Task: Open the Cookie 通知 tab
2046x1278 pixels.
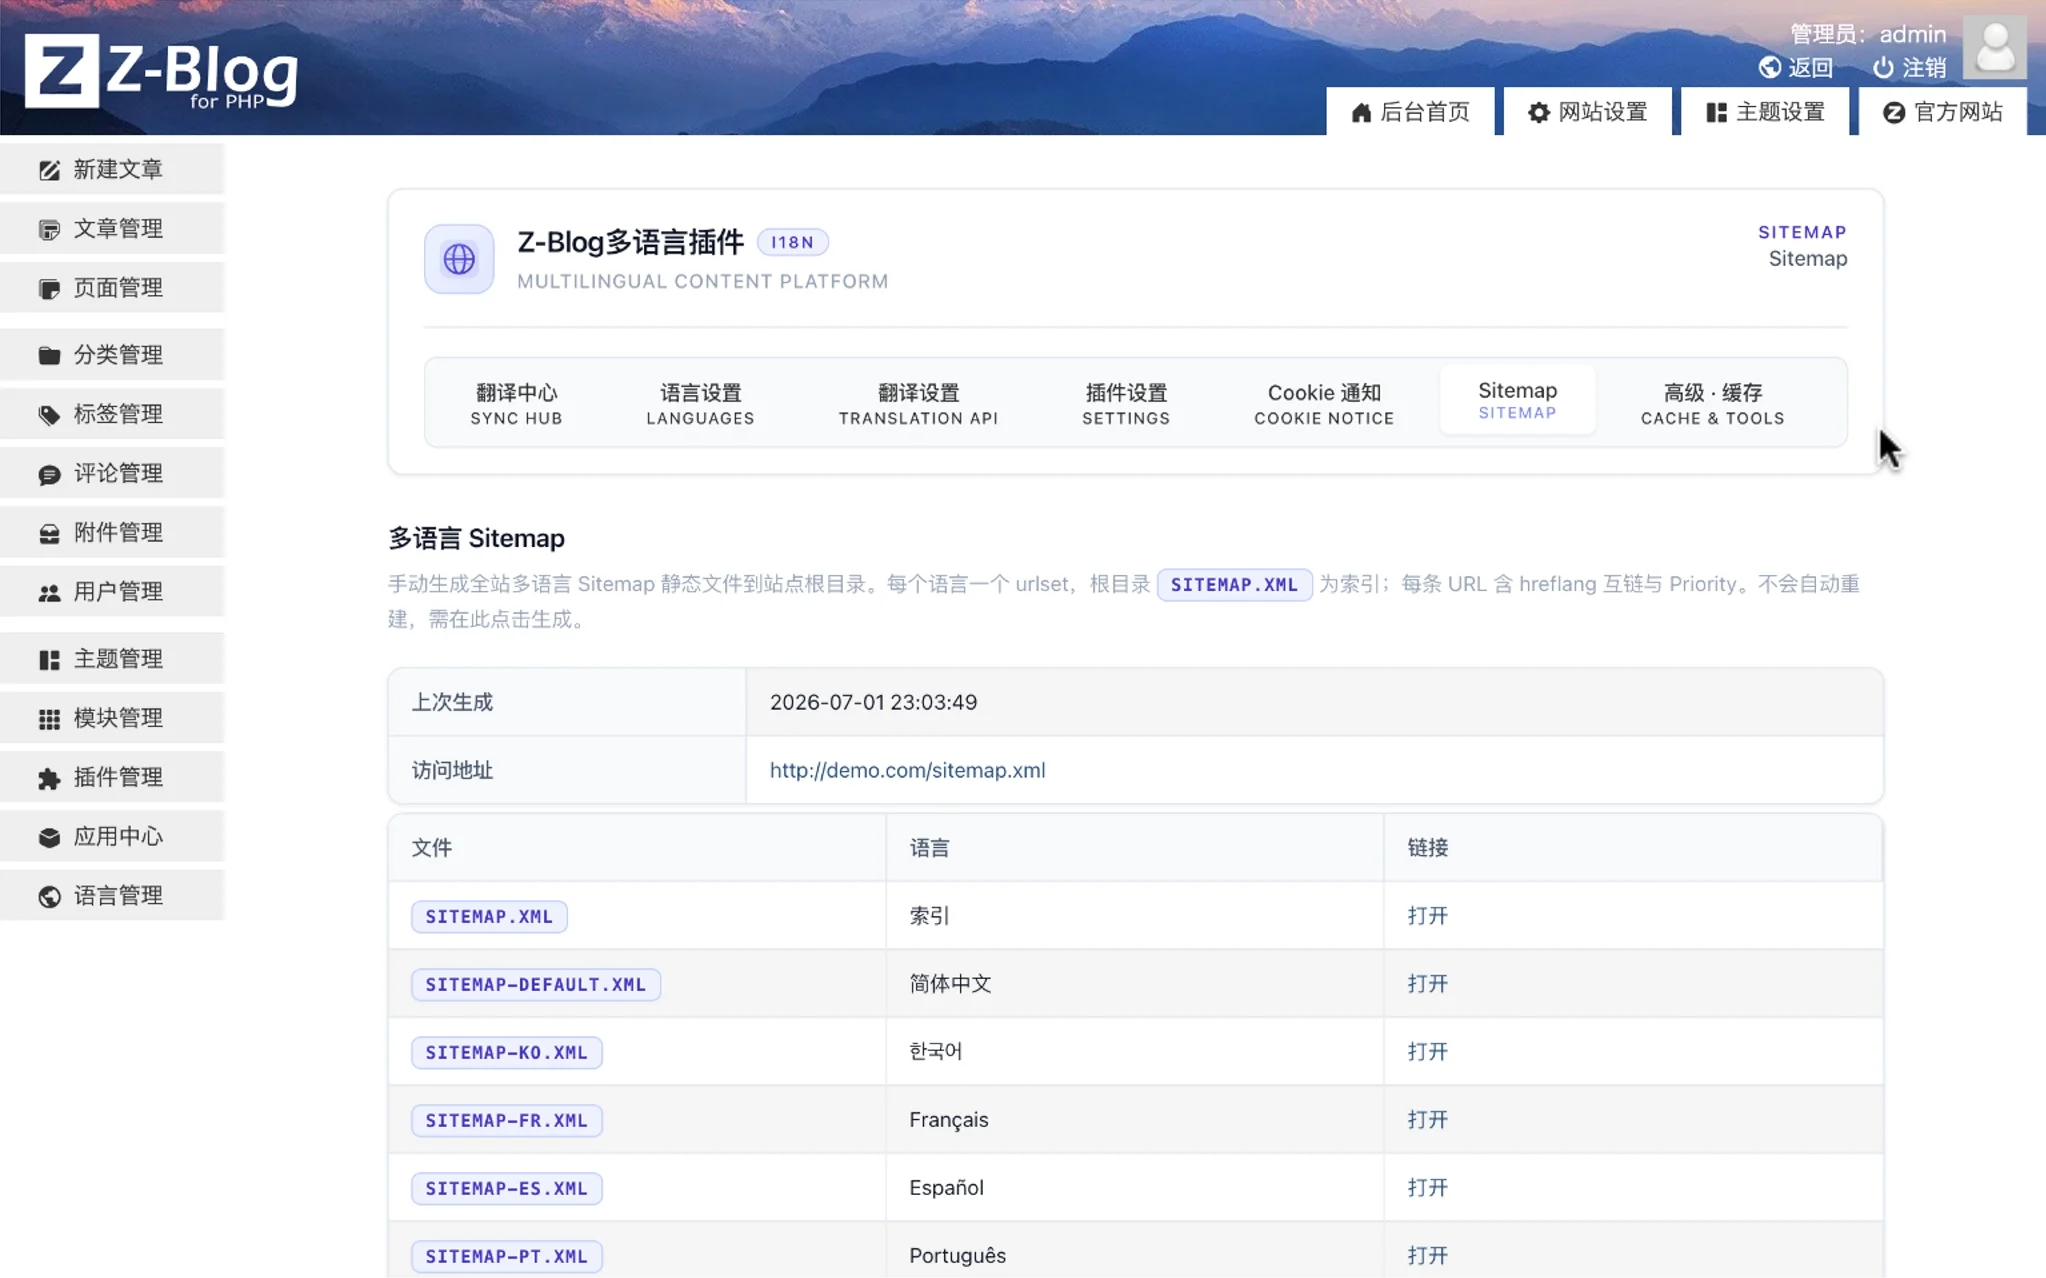Action: (x=1324, y=403)
